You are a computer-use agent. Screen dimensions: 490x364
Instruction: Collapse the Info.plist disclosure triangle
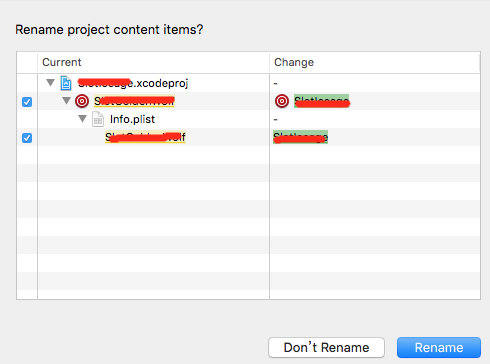point(82,118)
